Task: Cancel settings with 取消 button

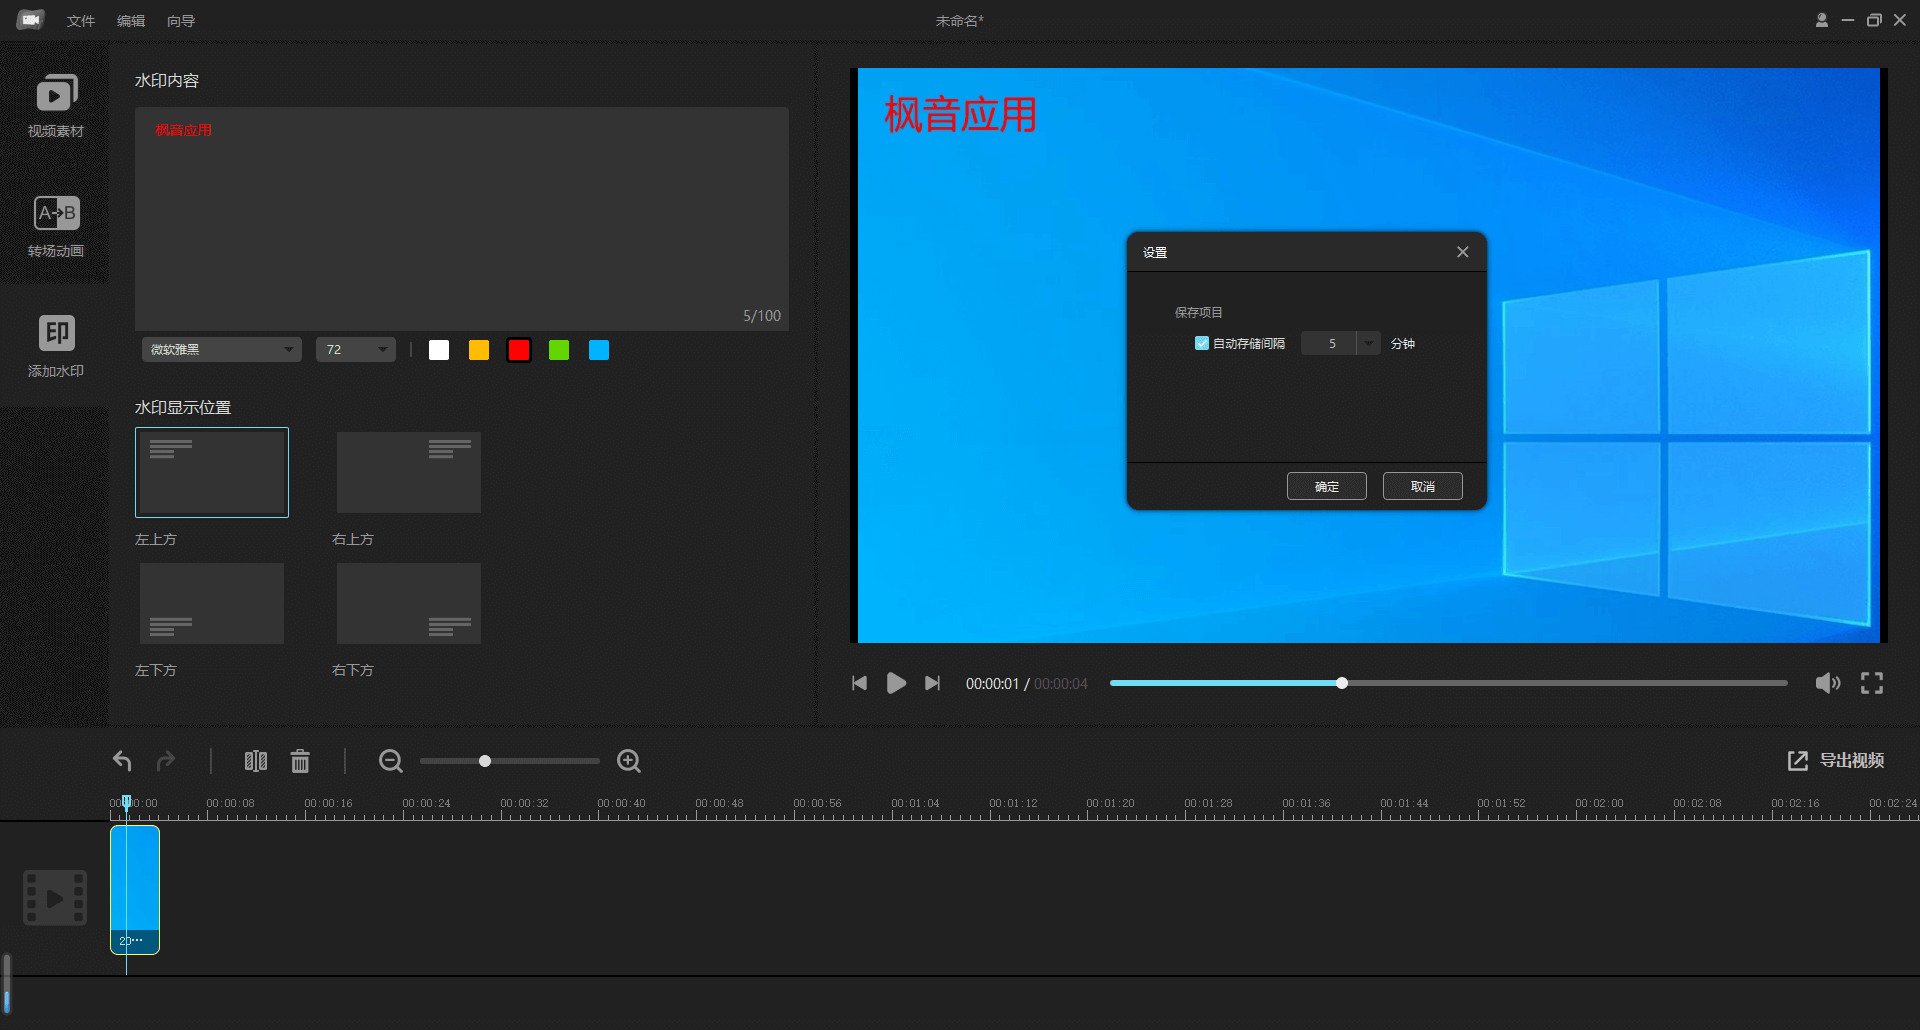Action: click(x=1422, y=486)
